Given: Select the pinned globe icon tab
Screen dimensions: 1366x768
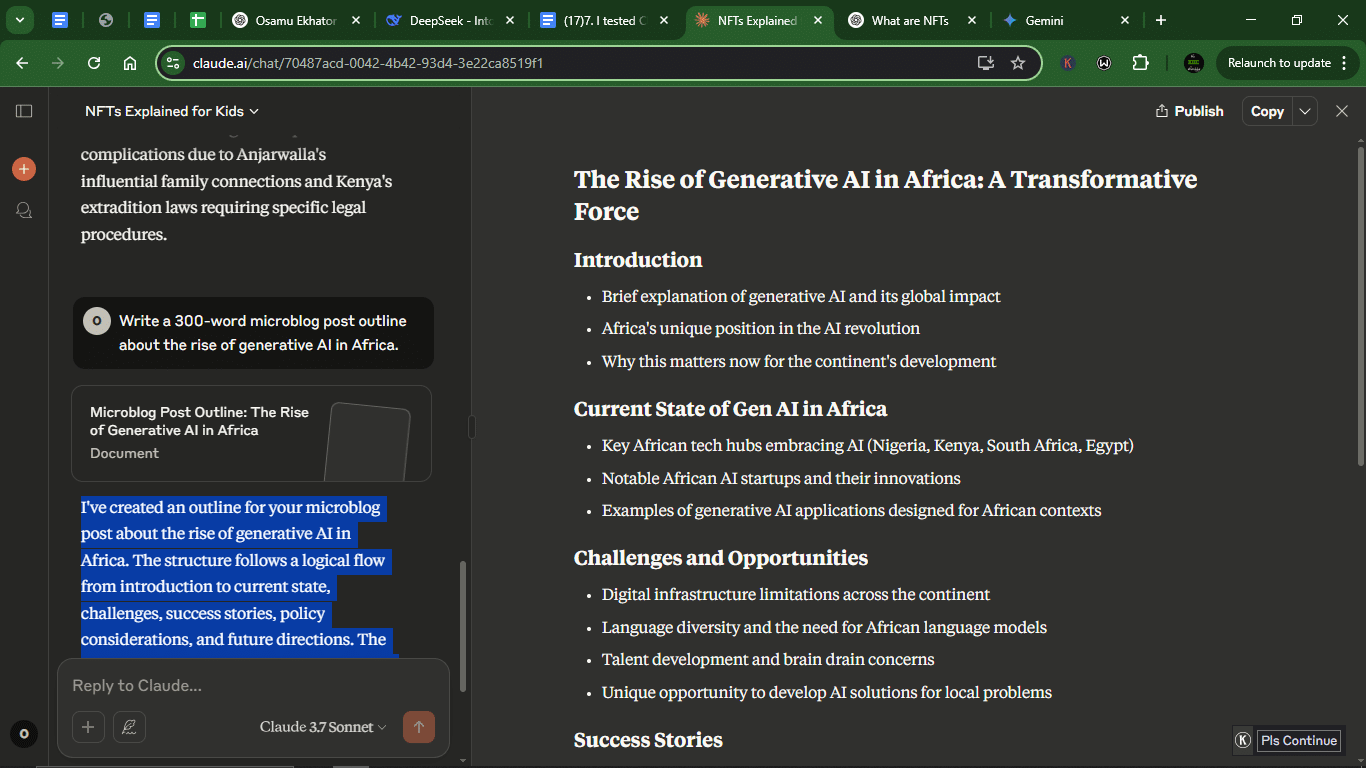Looking at the screenshot, I should [106, 20].
